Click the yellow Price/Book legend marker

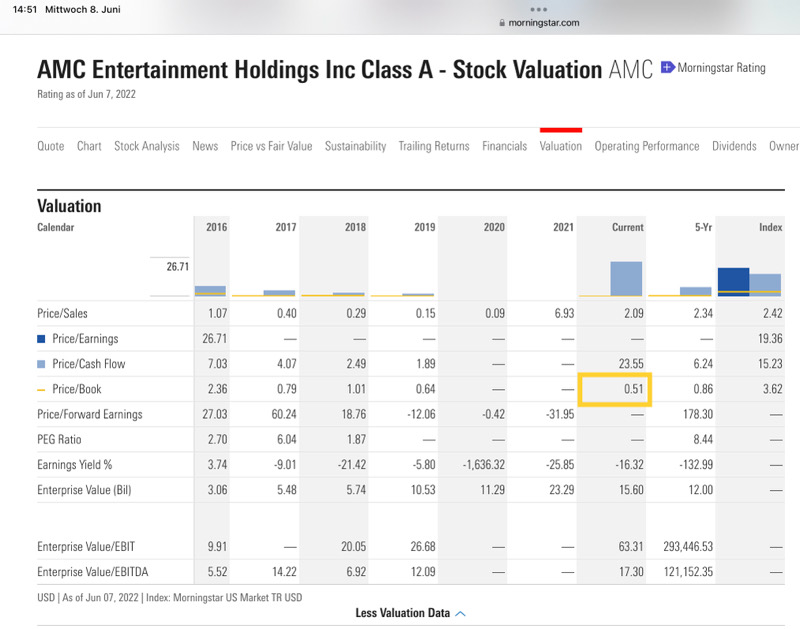[42, 387]
